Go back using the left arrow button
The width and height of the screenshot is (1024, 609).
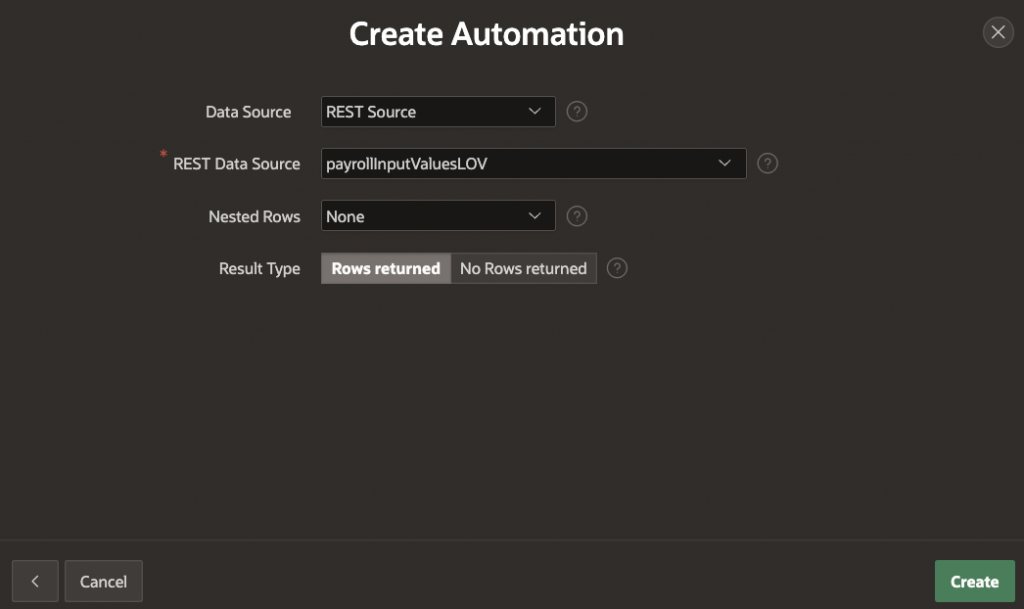(x=35, y=581)
